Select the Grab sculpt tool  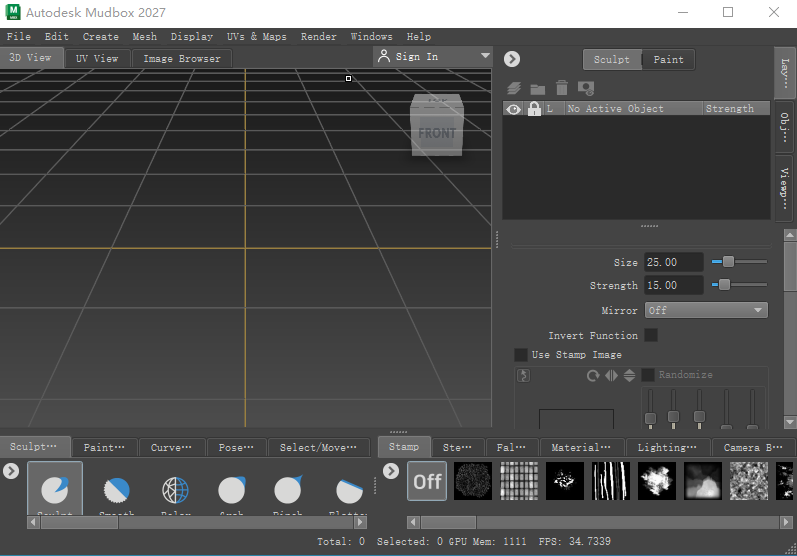(232, 489)
